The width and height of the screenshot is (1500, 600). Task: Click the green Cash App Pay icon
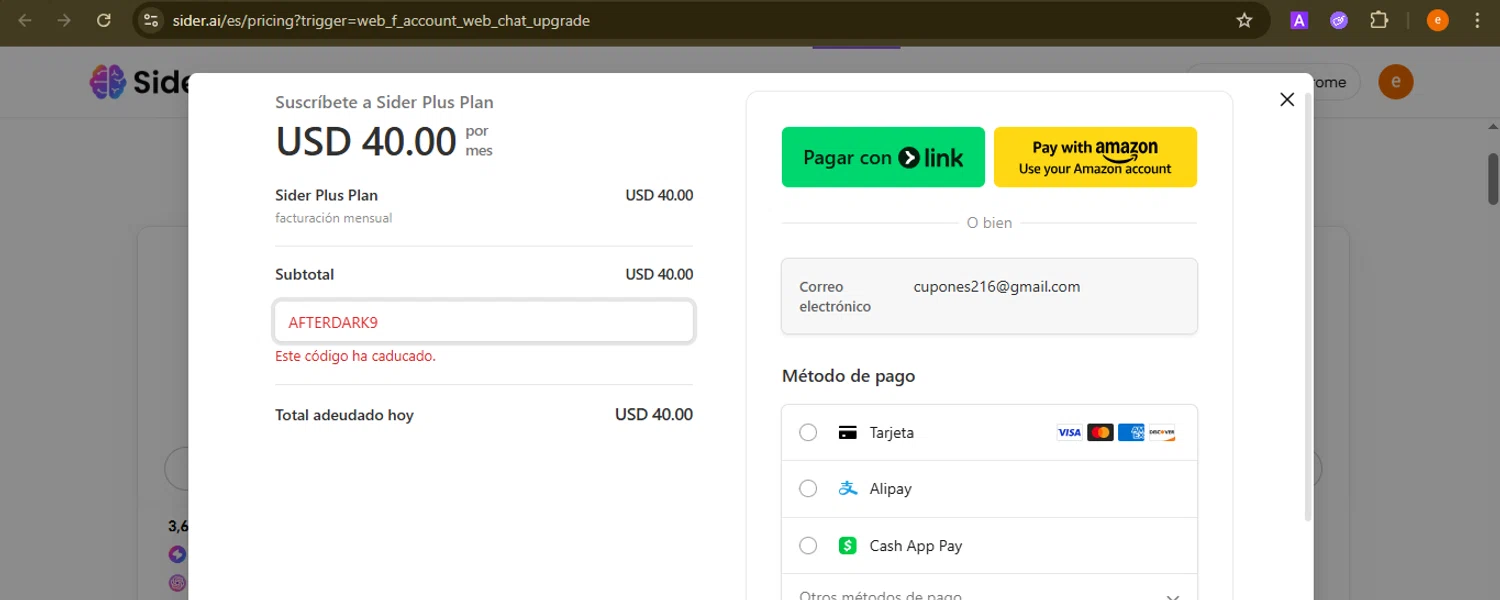point(848,546)
